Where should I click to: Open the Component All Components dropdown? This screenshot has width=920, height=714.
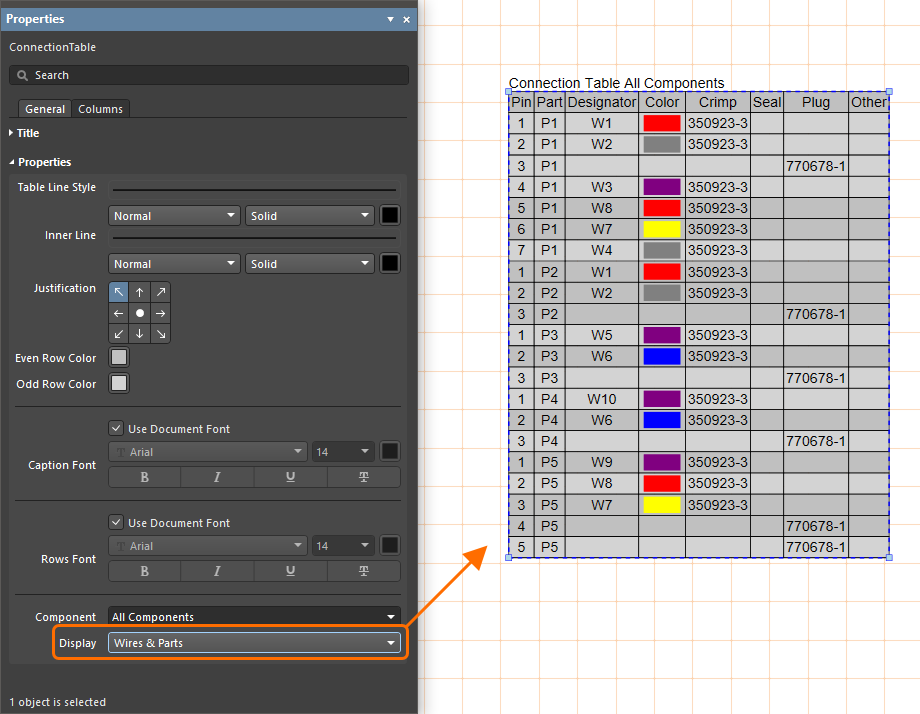click(x=254, y=617)
